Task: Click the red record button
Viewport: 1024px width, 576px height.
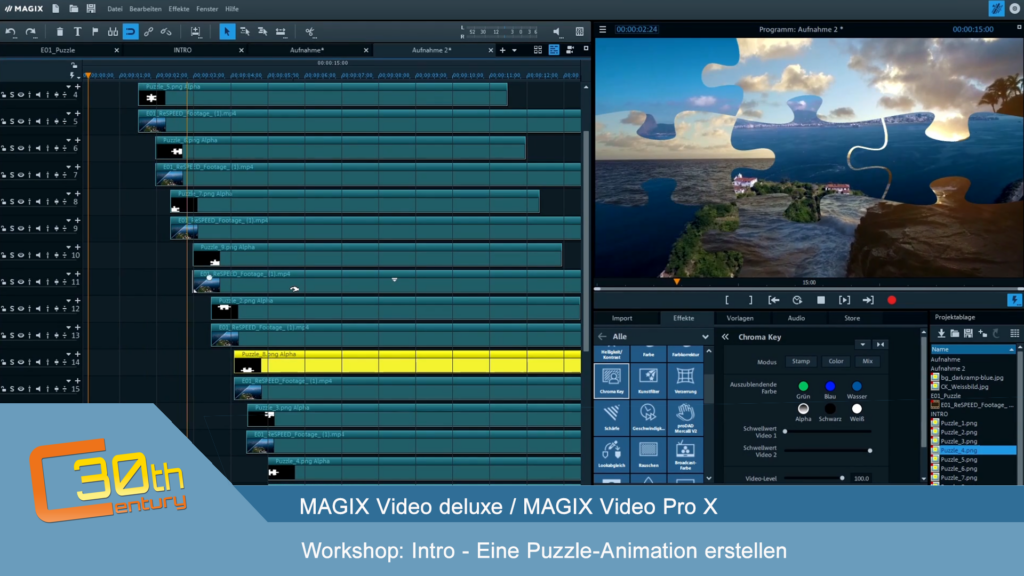Action: point(891,300)
